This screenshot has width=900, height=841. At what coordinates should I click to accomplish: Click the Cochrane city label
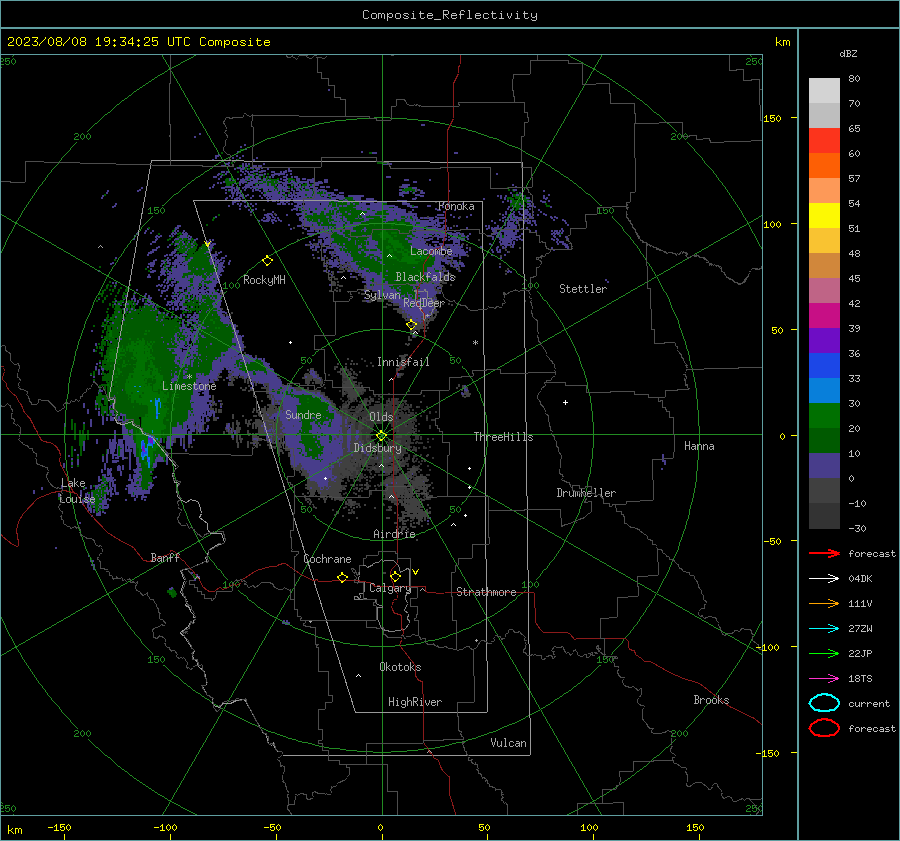(327, 559)
